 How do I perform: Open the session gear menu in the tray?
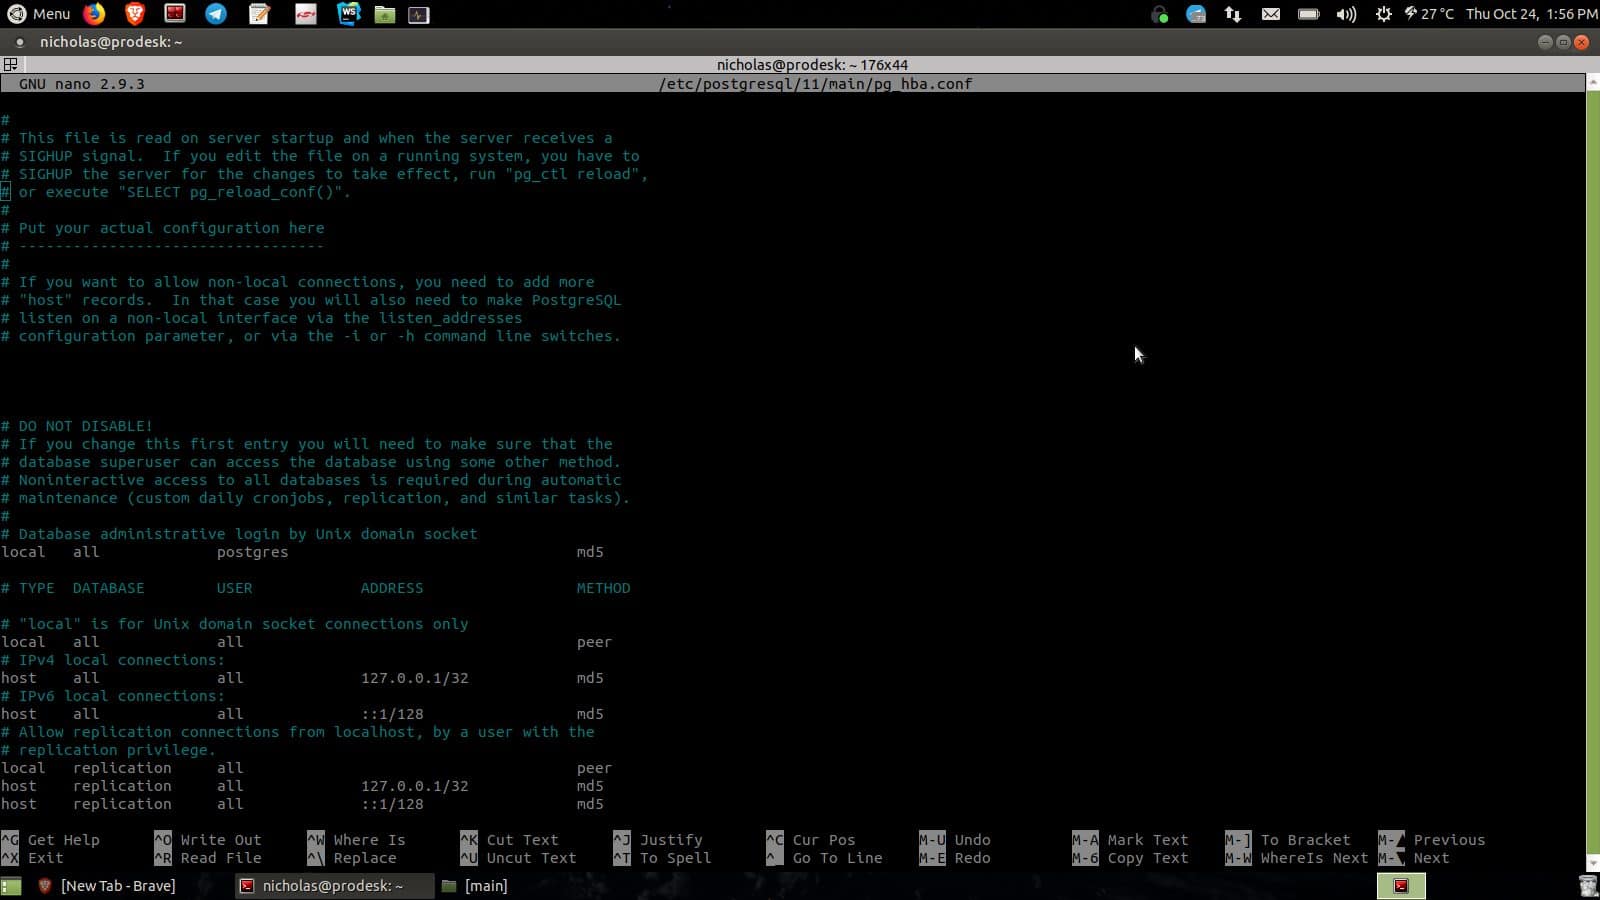coord(1383,14)
